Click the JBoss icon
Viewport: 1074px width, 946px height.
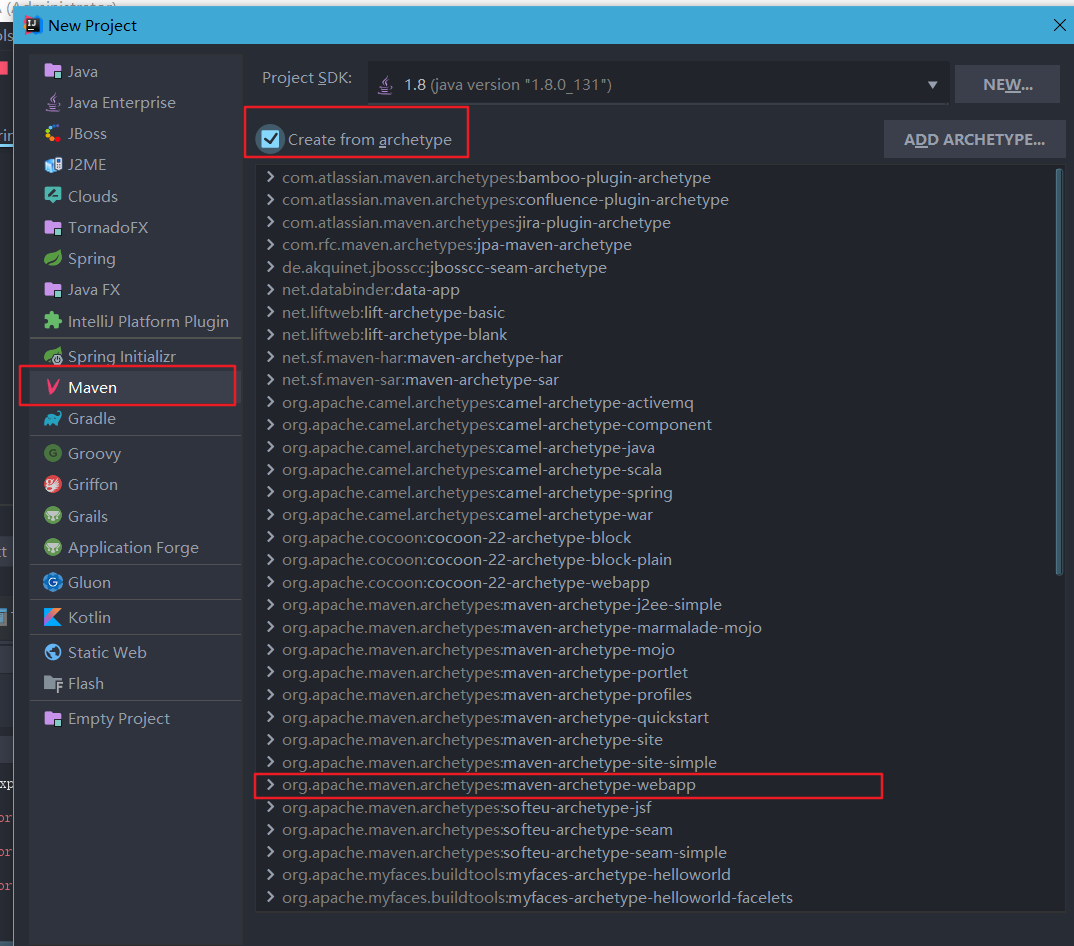pos(53,134)
